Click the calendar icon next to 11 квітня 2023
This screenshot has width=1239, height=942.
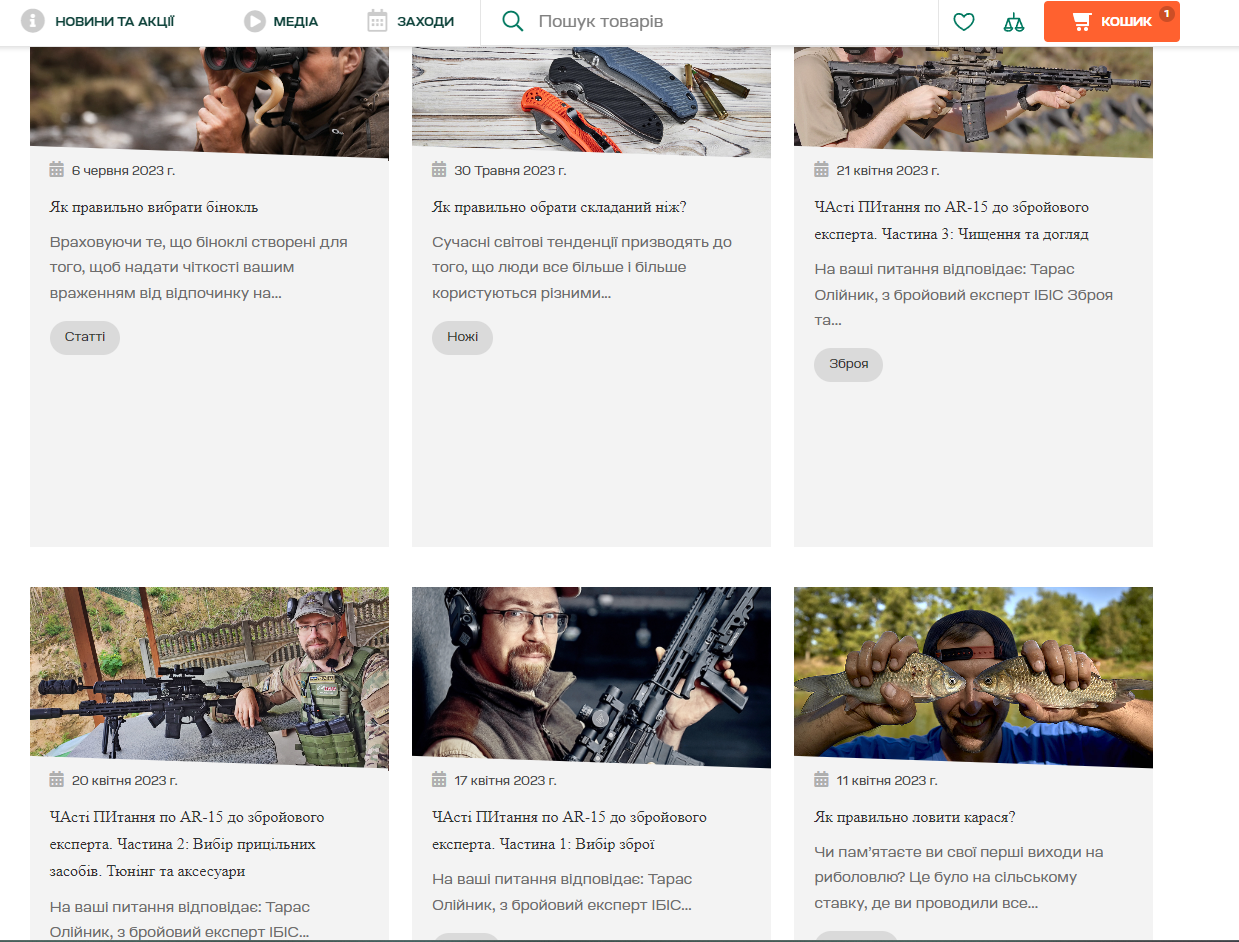[x=822, y=780]
